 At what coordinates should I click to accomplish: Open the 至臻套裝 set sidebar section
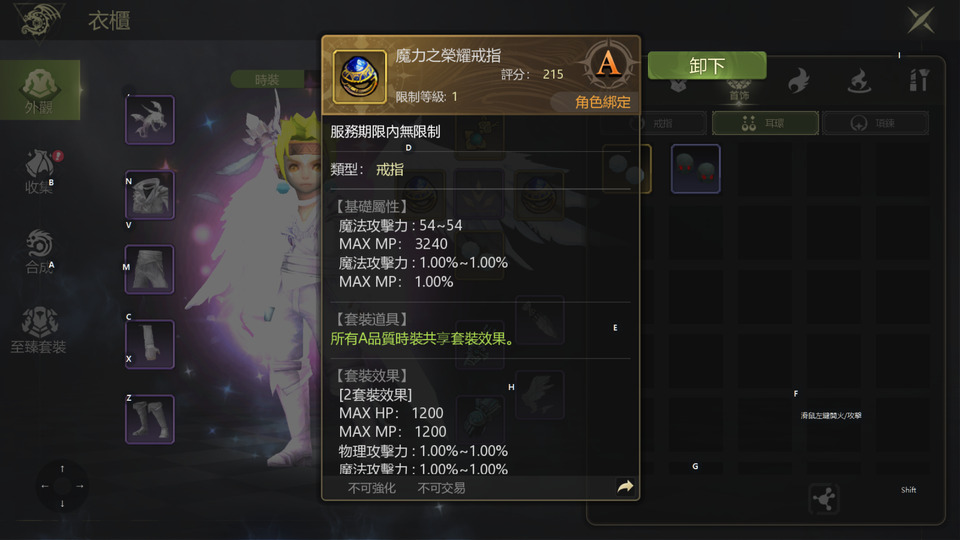pos(39,331)
